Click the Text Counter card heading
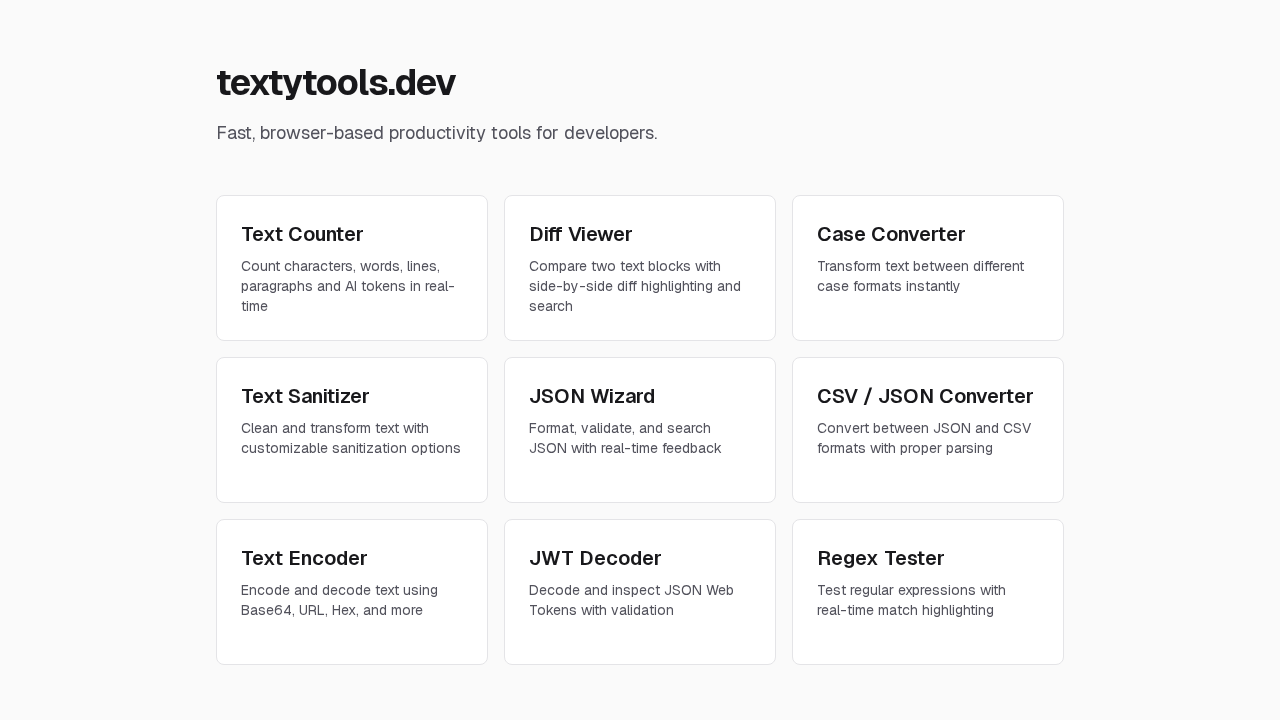This screenshot has height=720, width=1280. (x=302, y=234)
